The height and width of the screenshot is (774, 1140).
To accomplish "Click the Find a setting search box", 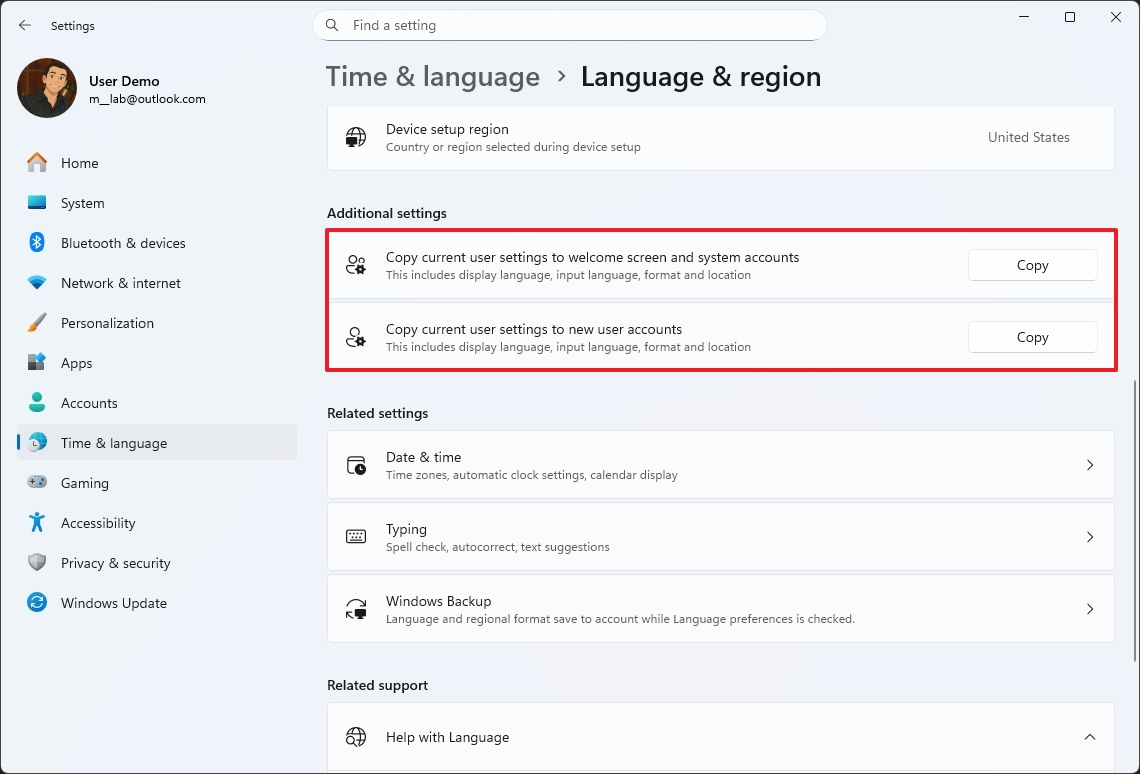I will click(x=570, y=26).
